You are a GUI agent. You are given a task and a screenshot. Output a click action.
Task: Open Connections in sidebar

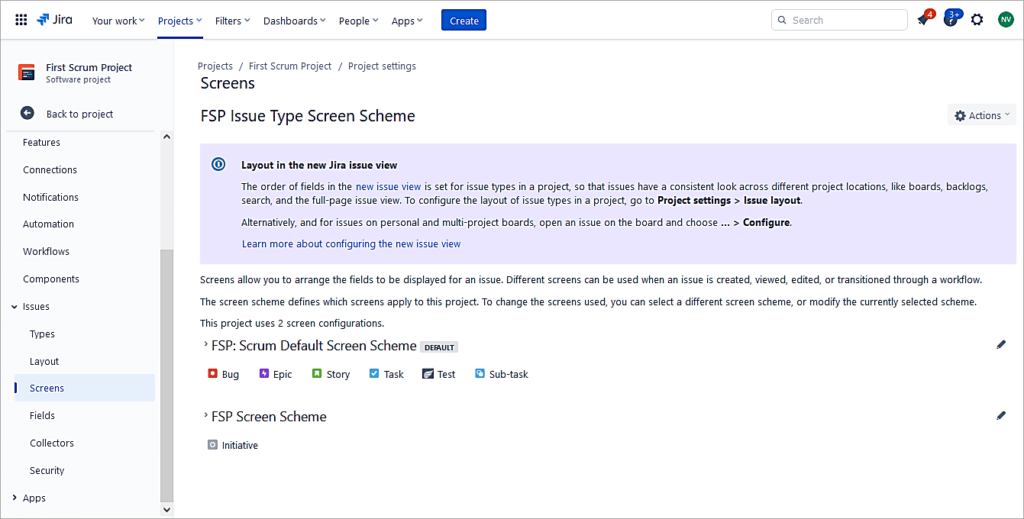click(50, 170)
